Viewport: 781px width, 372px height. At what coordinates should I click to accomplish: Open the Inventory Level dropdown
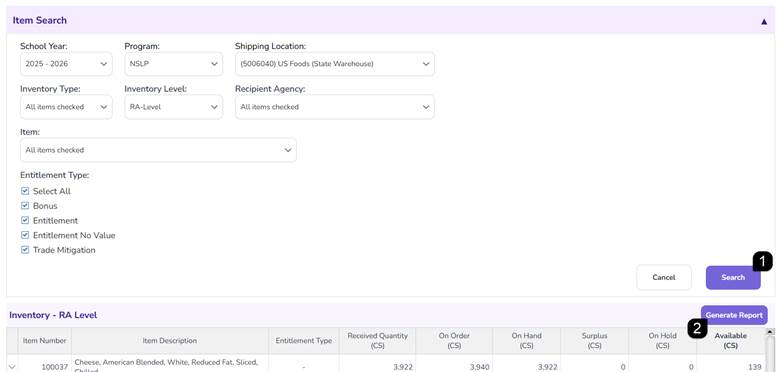[x=173, y=107]
